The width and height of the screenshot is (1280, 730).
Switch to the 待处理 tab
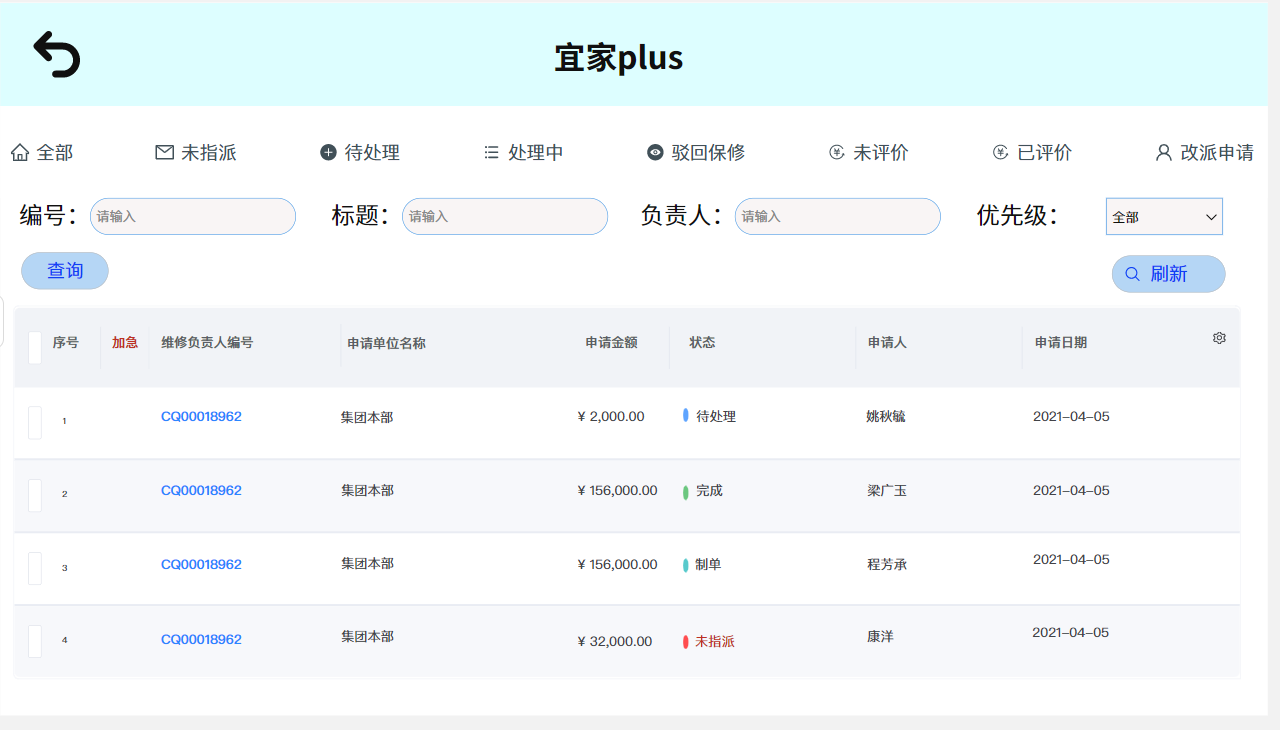360,153
